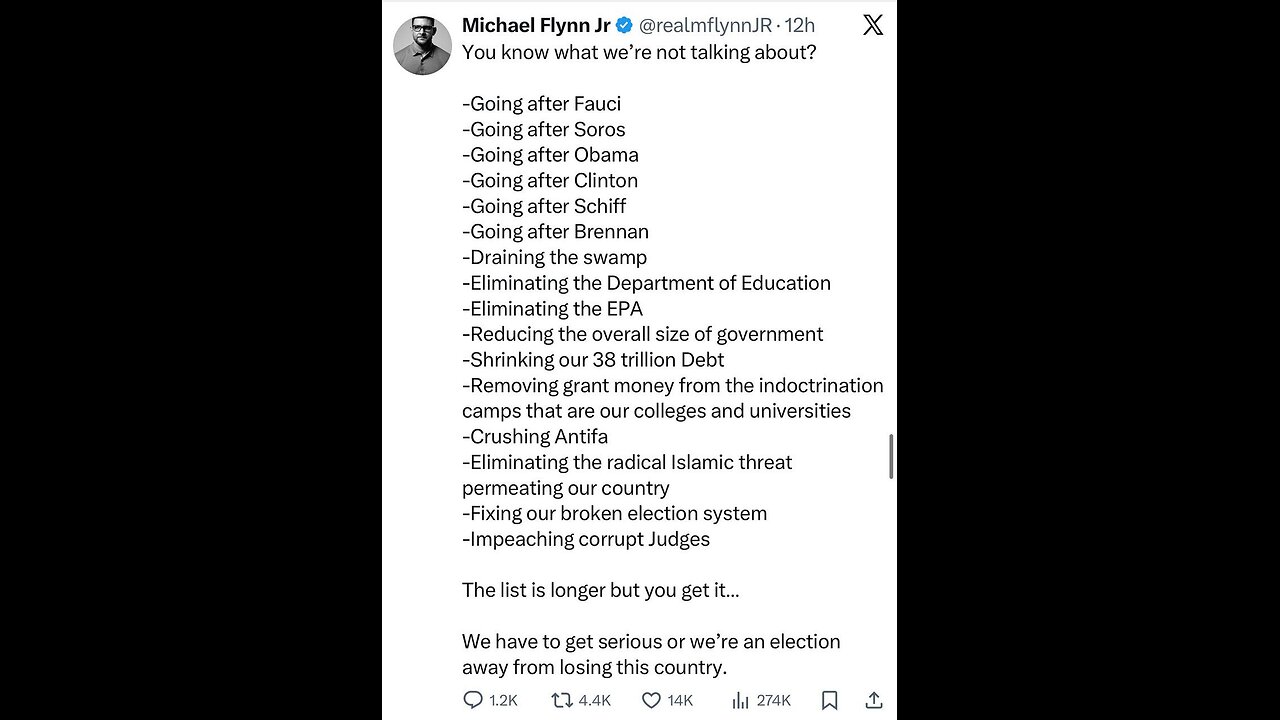The image size is (1280, 720).
Task: Click the 274K views count
Action: tap(773, 700)
